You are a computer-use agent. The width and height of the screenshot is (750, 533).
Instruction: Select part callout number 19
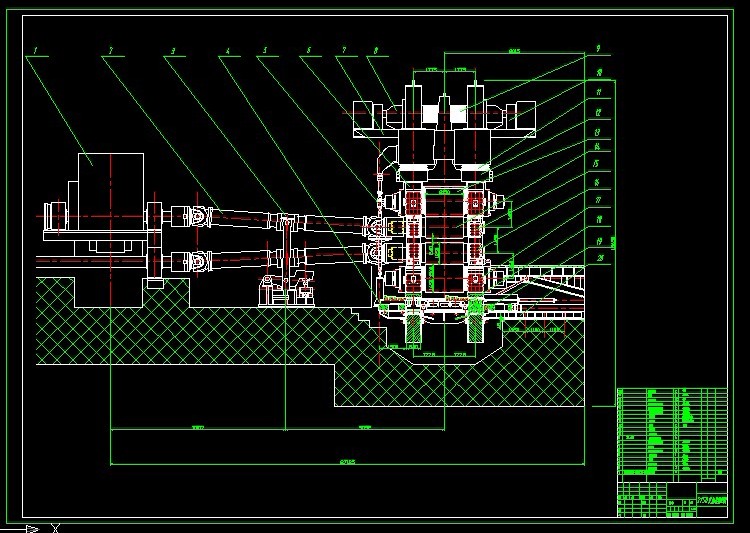click(599, 242)
